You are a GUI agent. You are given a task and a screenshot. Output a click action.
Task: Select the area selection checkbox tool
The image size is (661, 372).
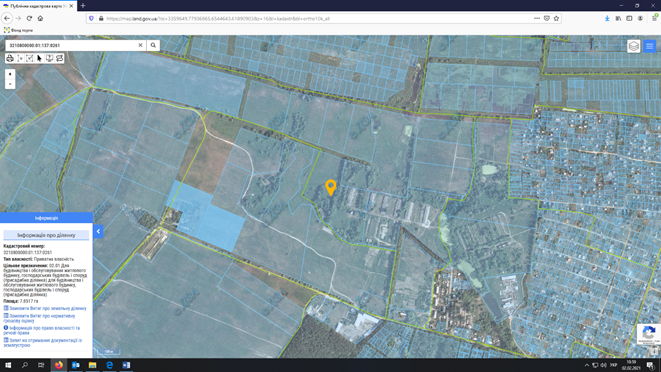(30, 58)
